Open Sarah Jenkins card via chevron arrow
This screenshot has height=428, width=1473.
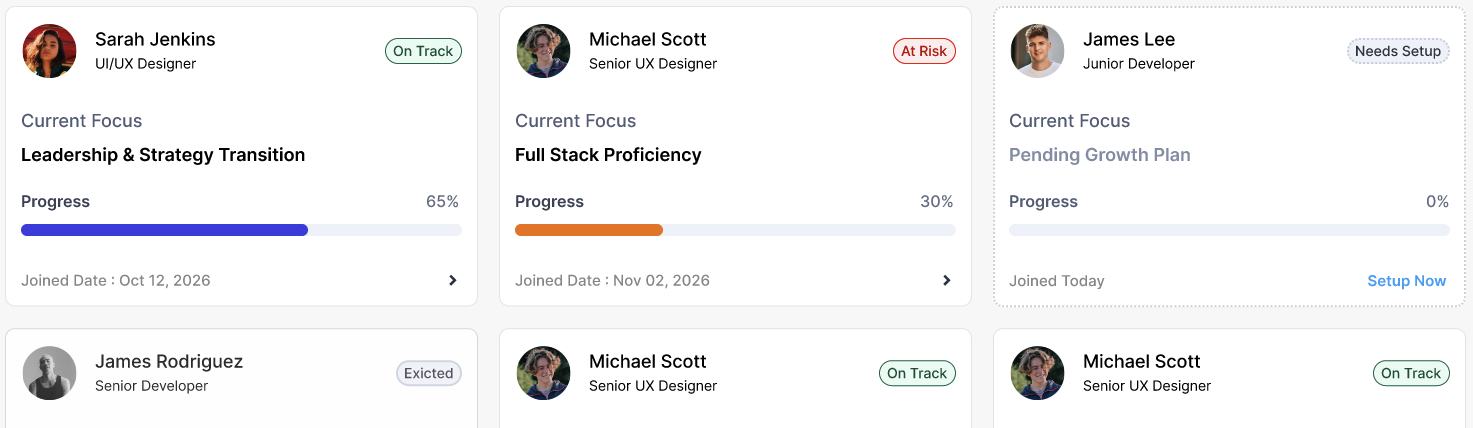point(453,280)
